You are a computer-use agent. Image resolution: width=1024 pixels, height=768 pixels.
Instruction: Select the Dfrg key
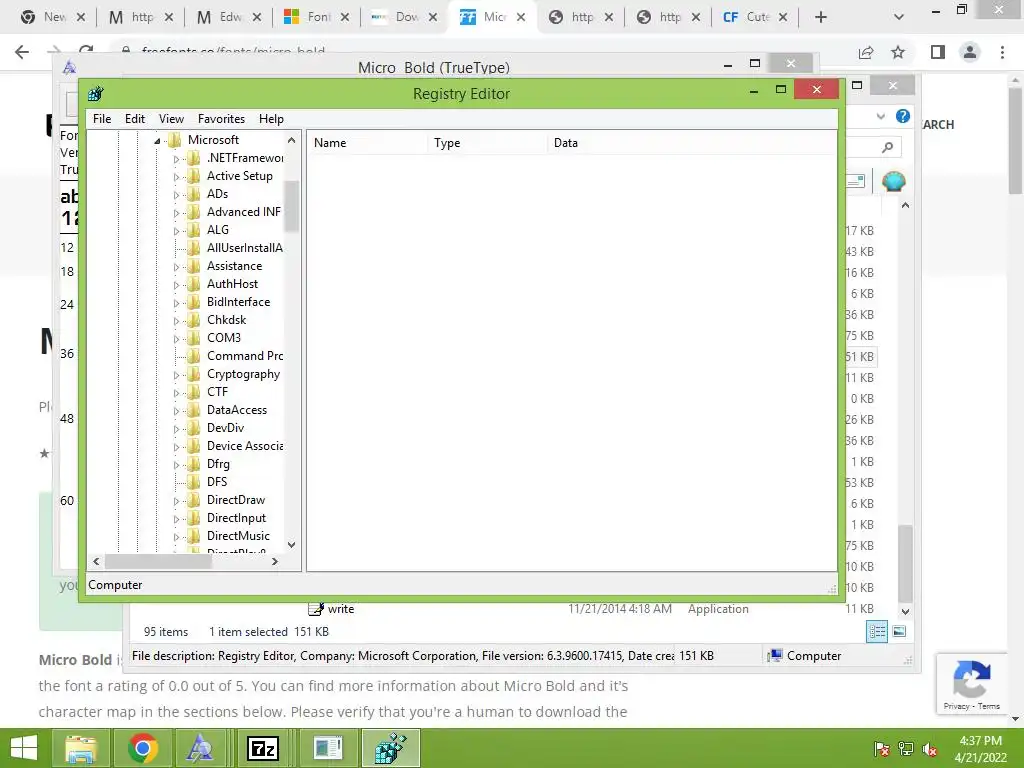(218, 464)
